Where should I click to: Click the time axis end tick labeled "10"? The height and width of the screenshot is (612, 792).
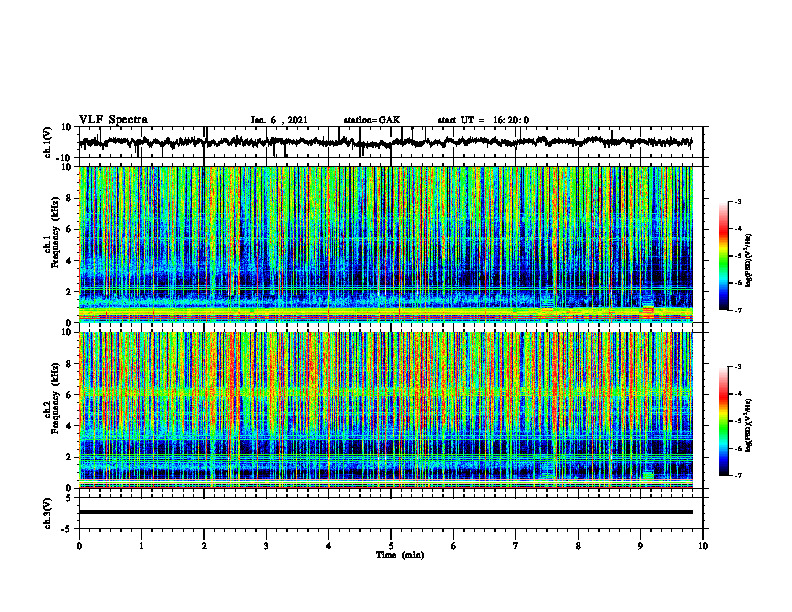coord(703,546)
